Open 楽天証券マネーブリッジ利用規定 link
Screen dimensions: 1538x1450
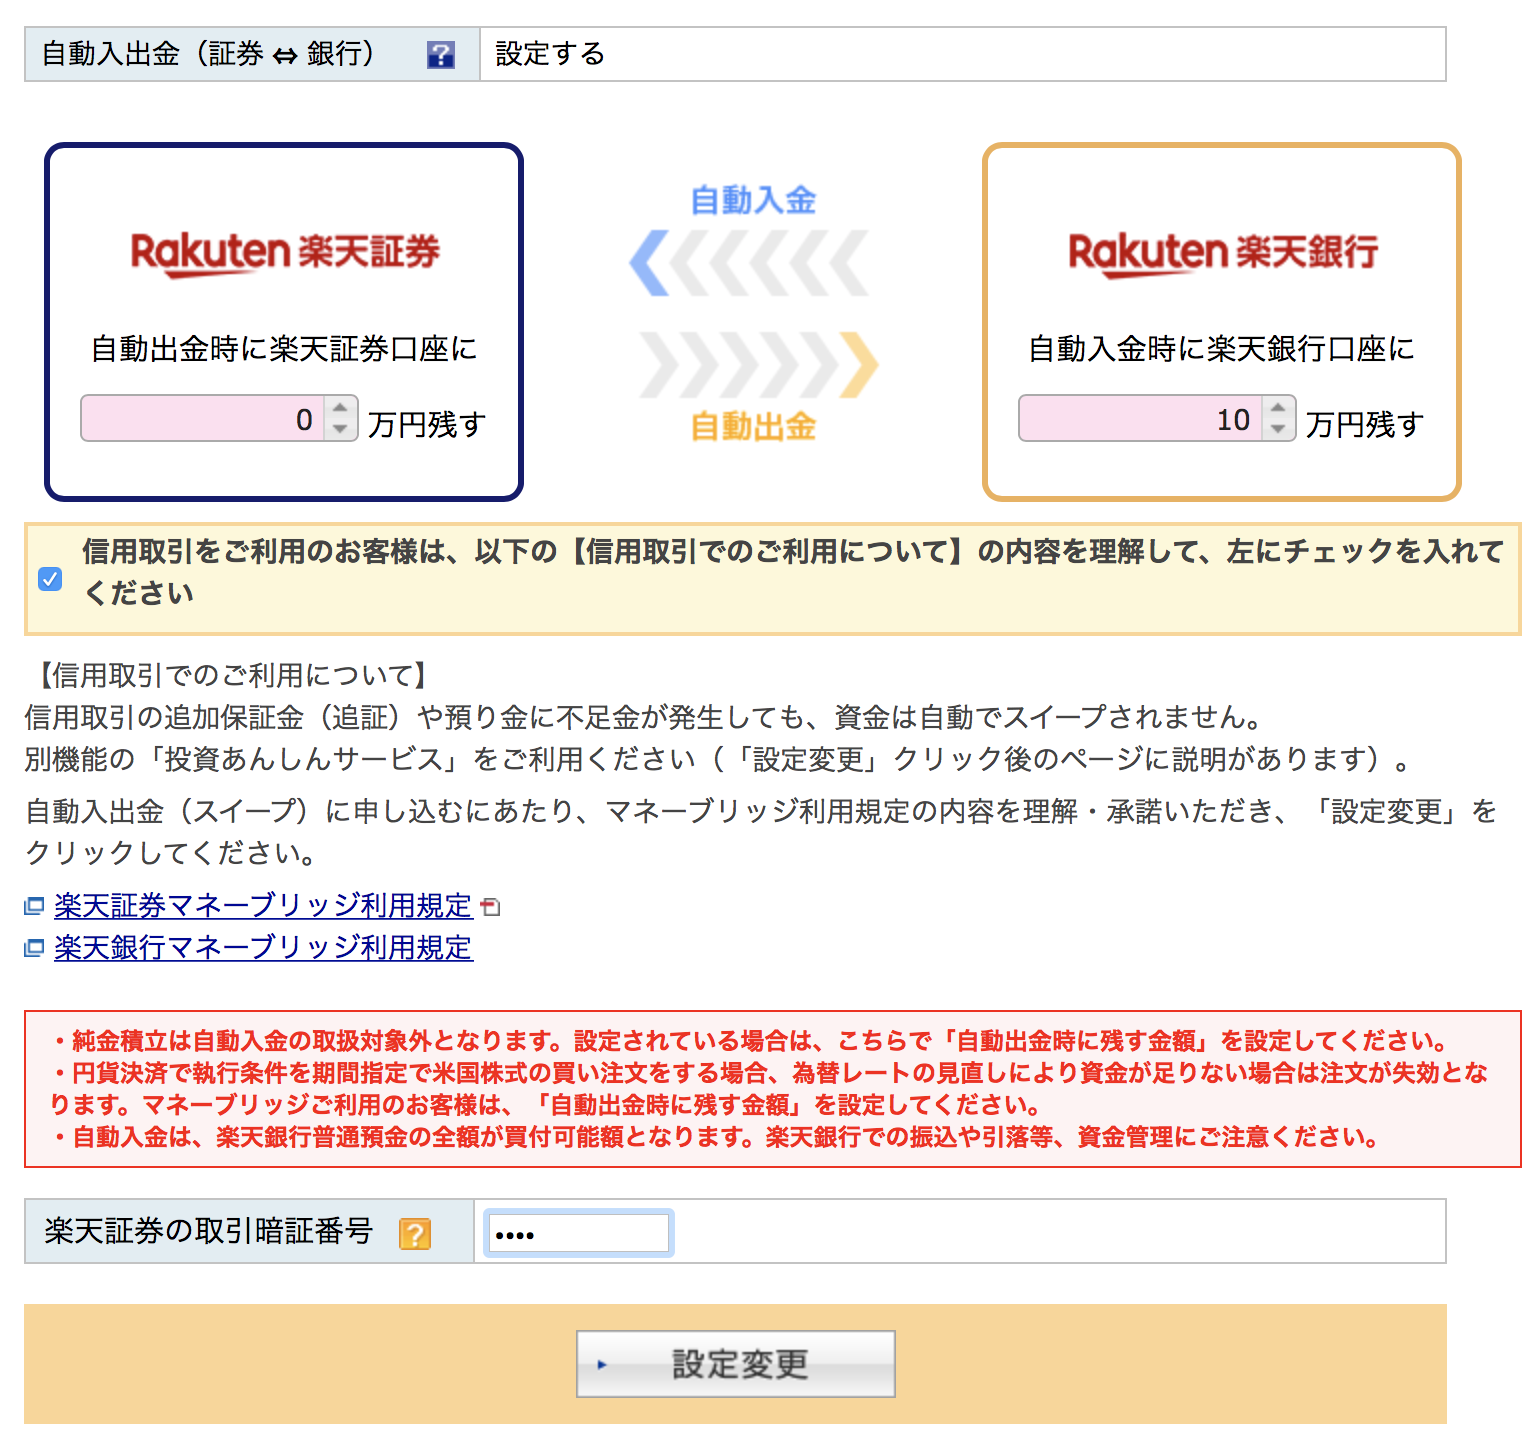coord(263,906)
